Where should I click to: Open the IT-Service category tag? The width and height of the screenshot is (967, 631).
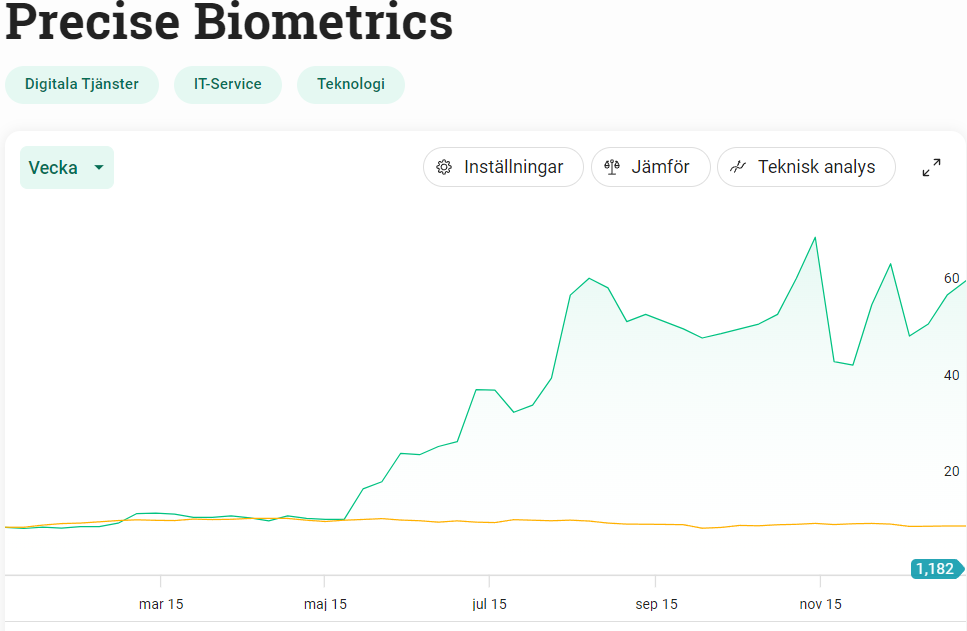coord(228,84)
